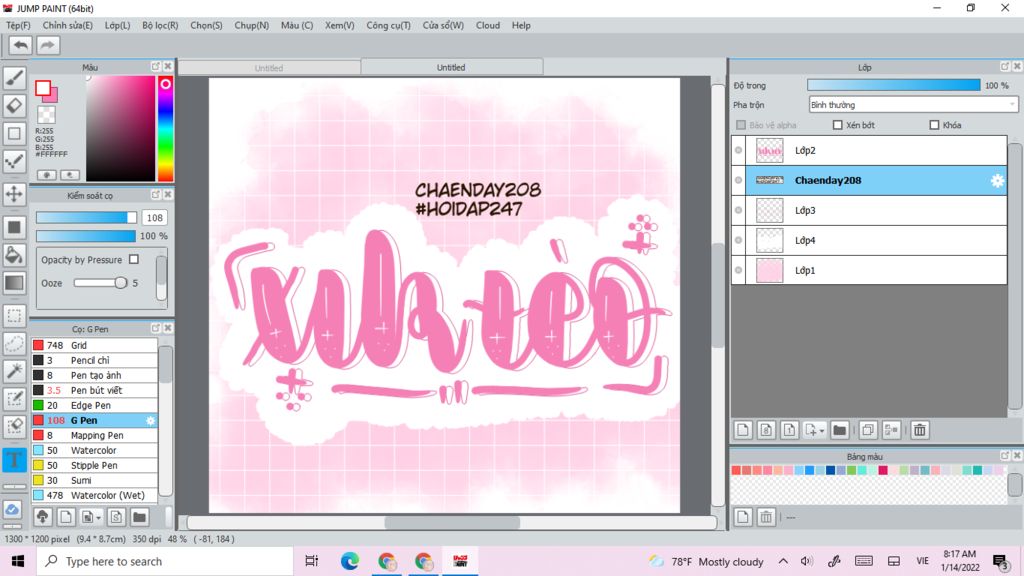Screen dimensions: 1024x576
Task: Click download brush from cloud icon
Action: 43,517
